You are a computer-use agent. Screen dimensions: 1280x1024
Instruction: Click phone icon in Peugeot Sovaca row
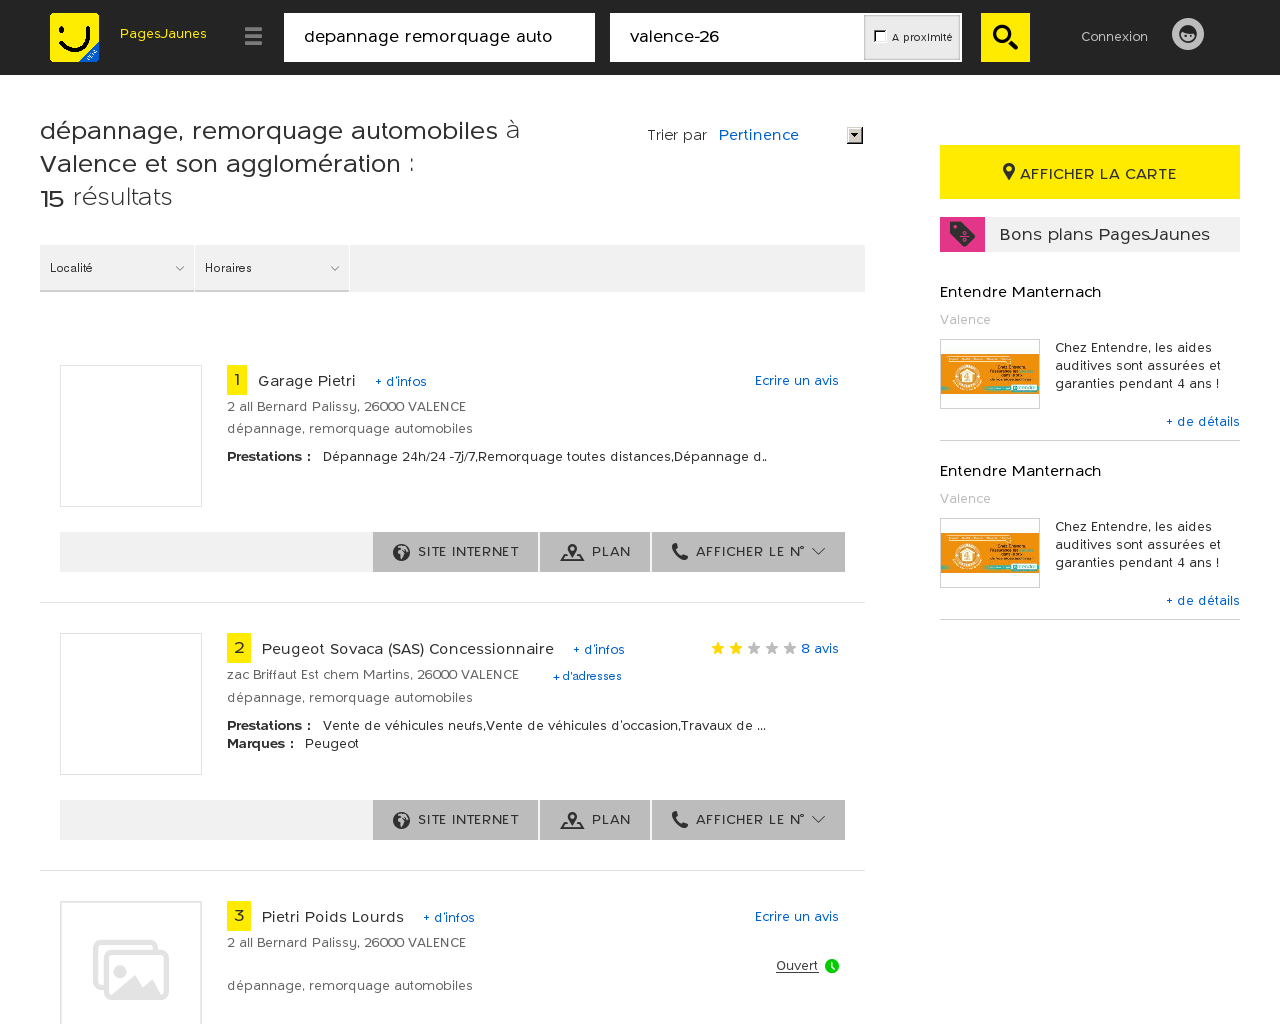680,819
